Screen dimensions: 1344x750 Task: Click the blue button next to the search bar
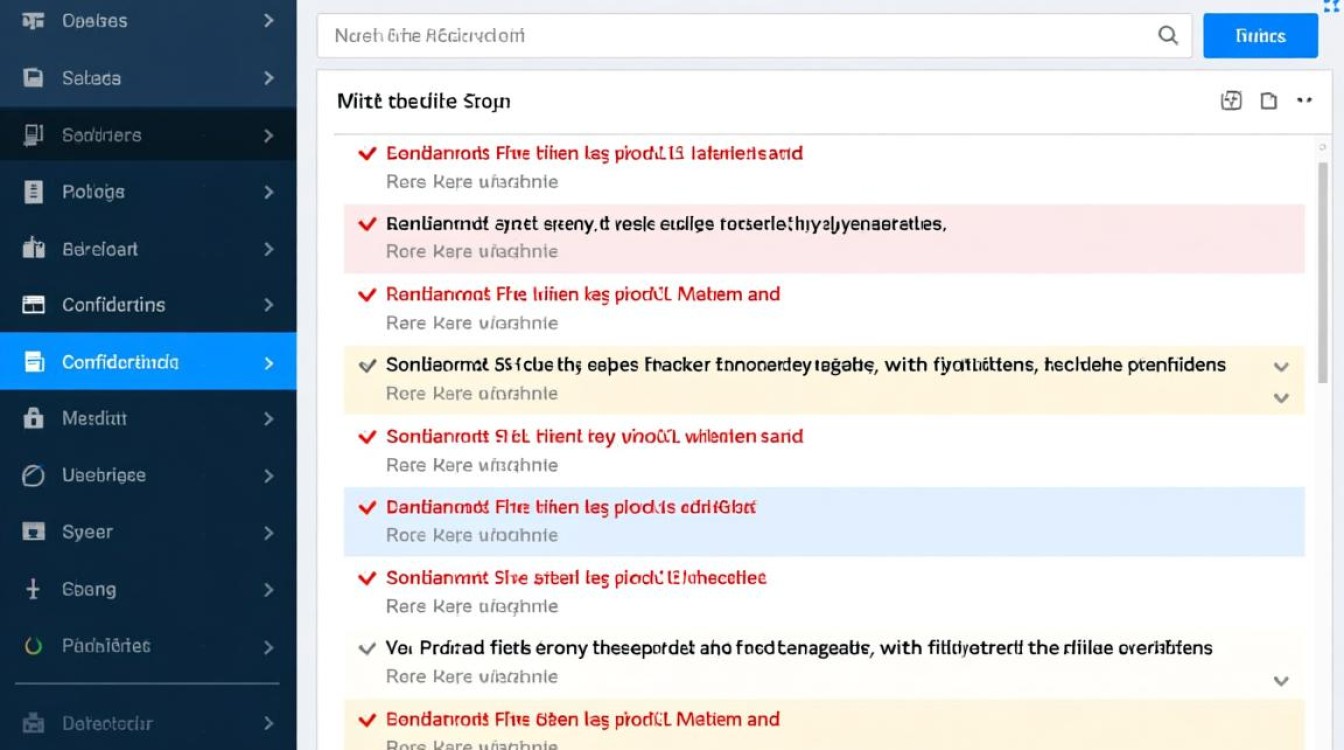[1260, 36]
